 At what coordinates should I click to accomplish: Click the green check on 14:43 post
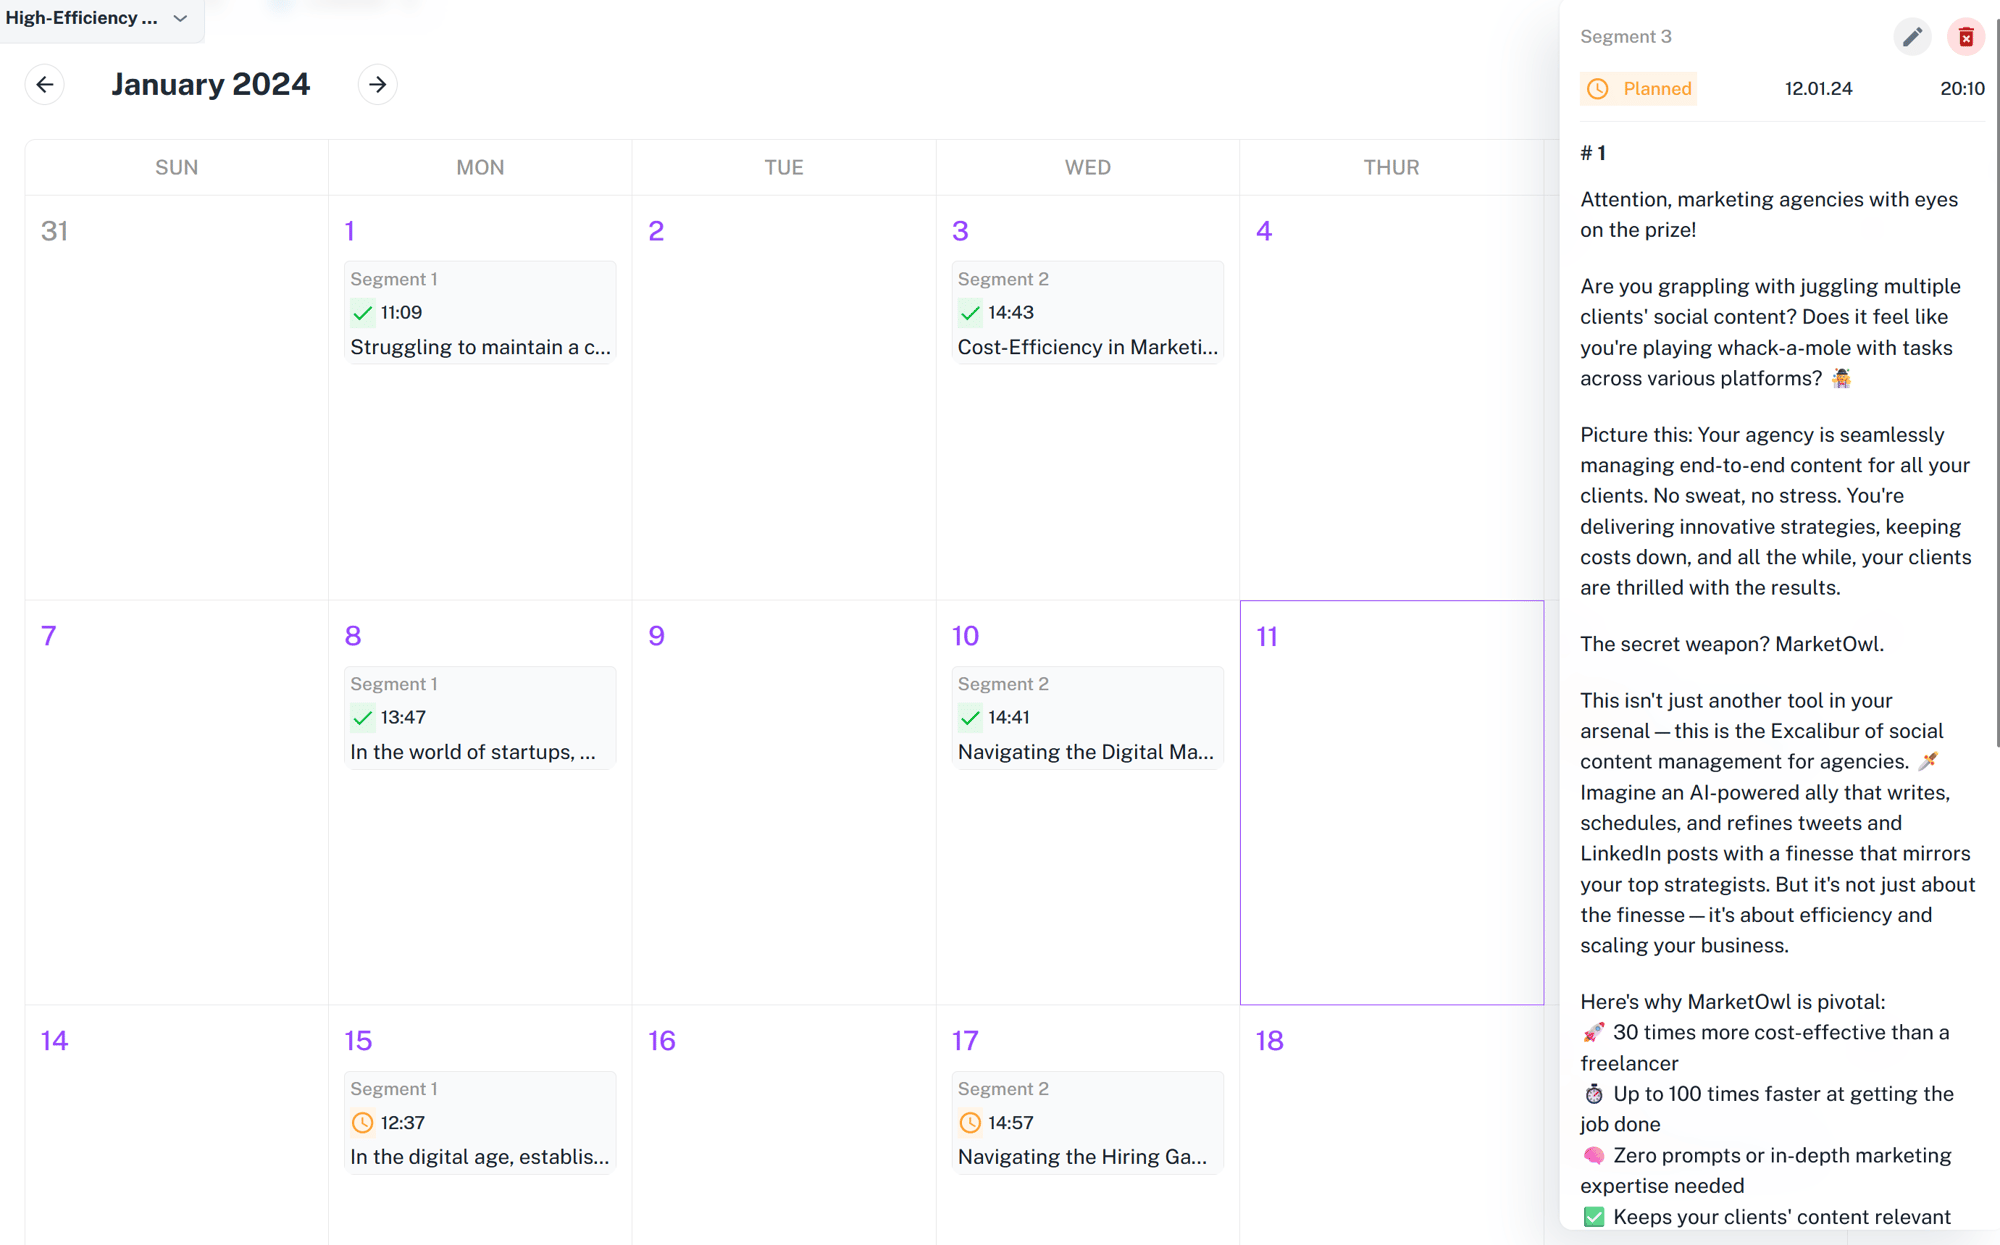[x=969, y=313]
